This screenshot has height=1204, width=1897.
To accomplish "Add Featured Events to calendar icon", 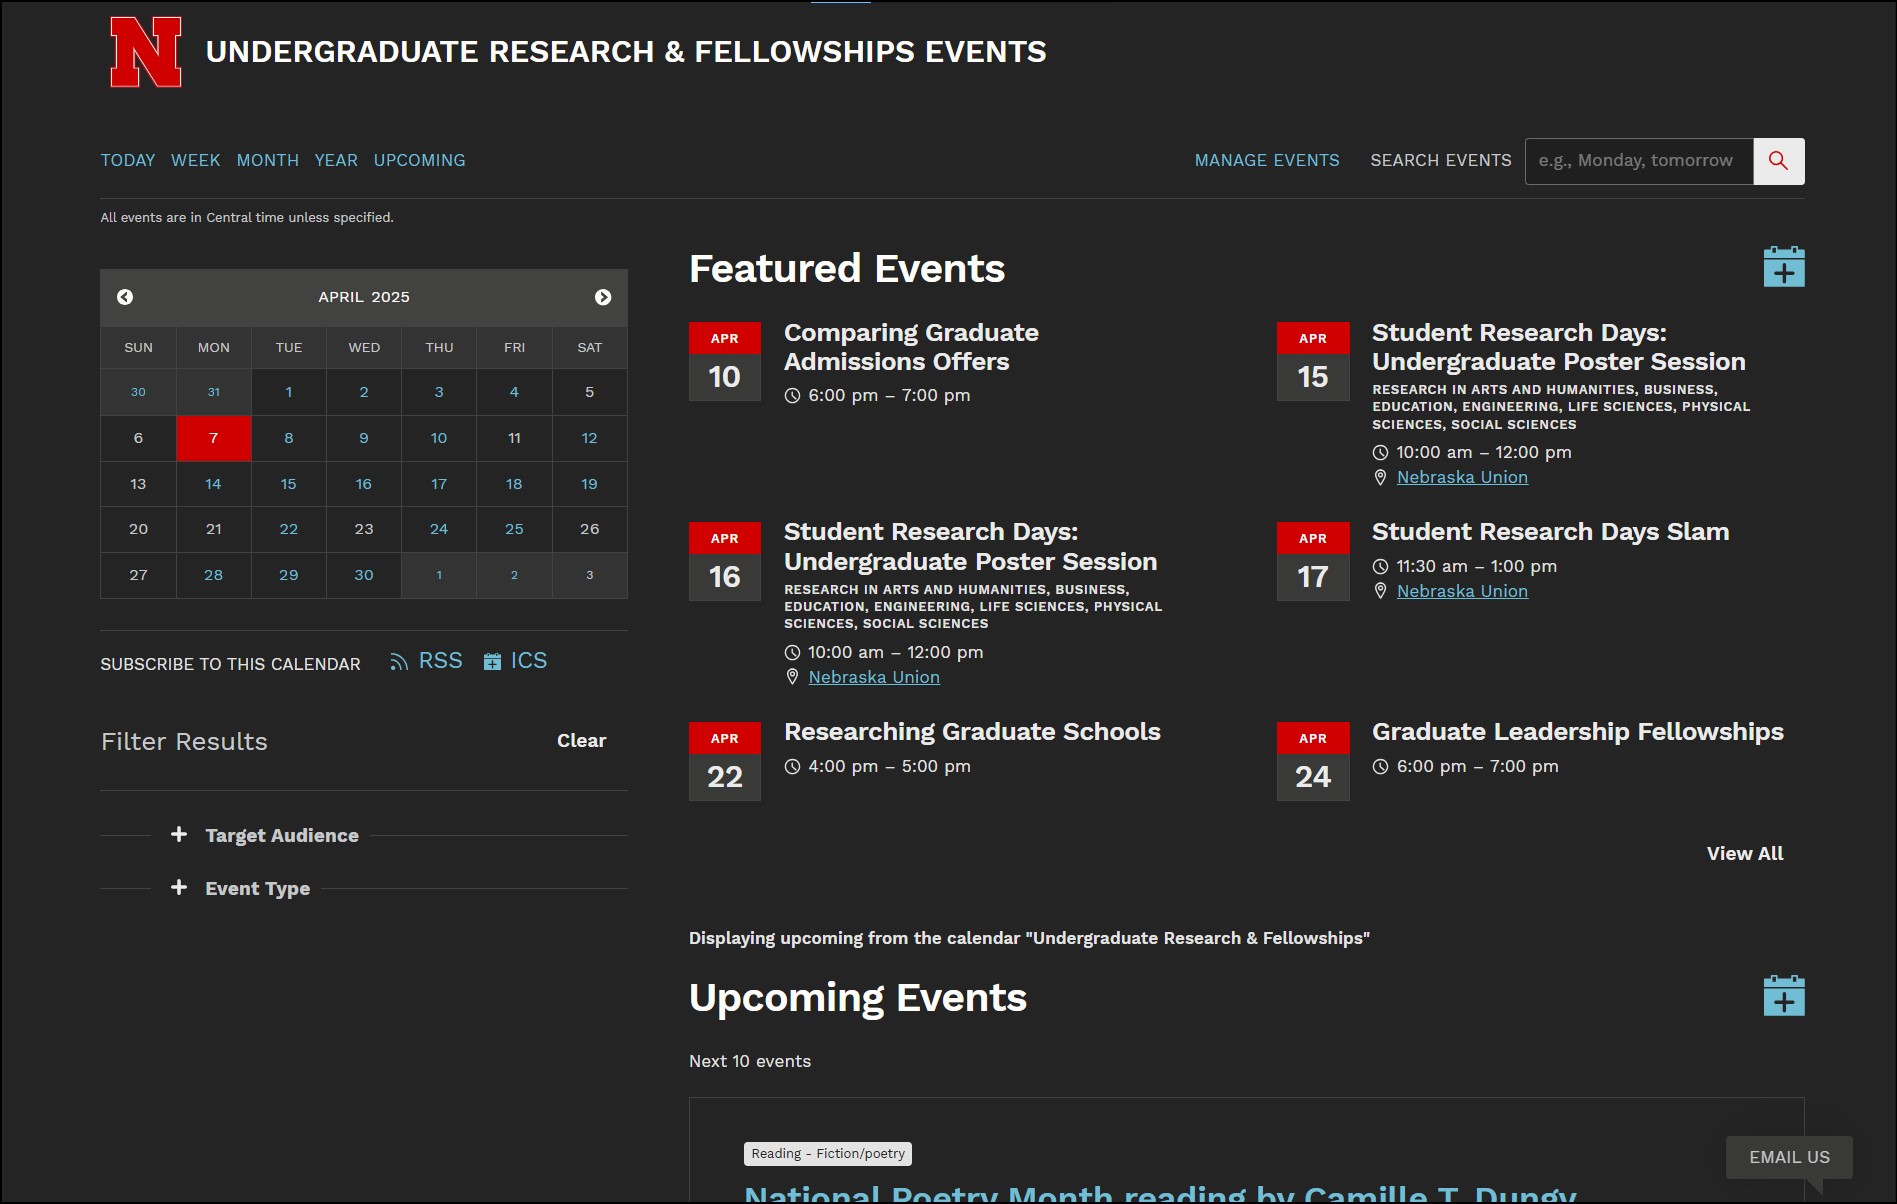I will point(1783,267).
